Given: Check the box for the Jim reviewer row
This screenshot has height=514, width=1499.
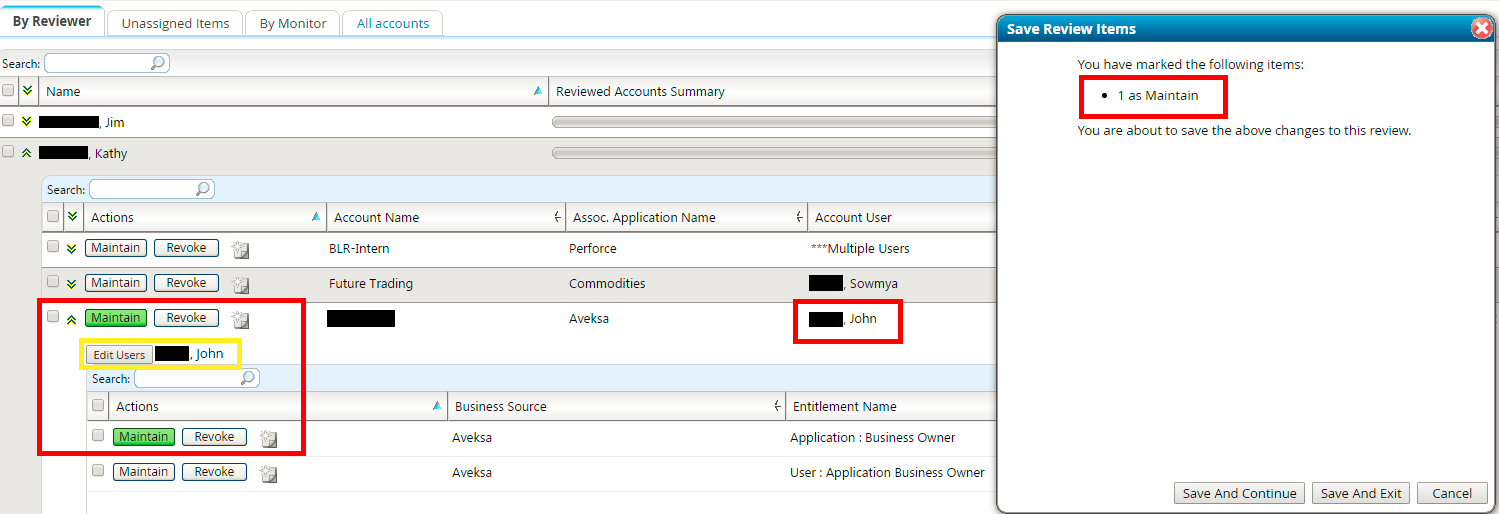Looking at the screenshot, I should [x=9, y=121].
